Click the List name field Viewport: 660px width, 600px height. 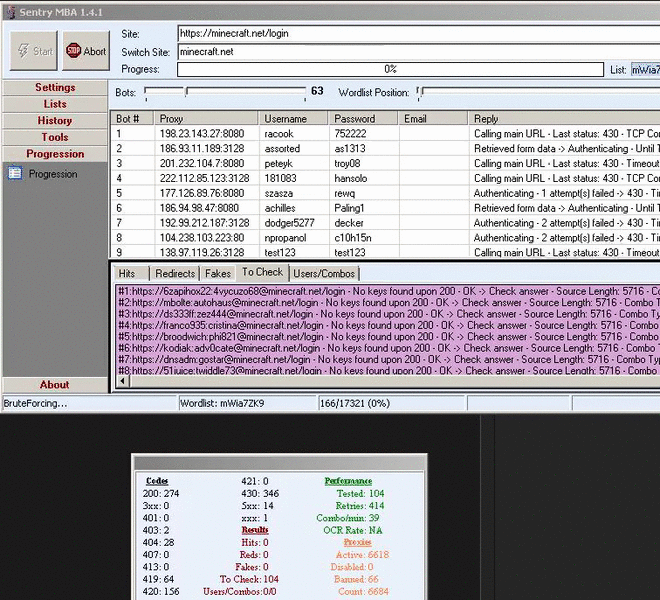(645, 69)
